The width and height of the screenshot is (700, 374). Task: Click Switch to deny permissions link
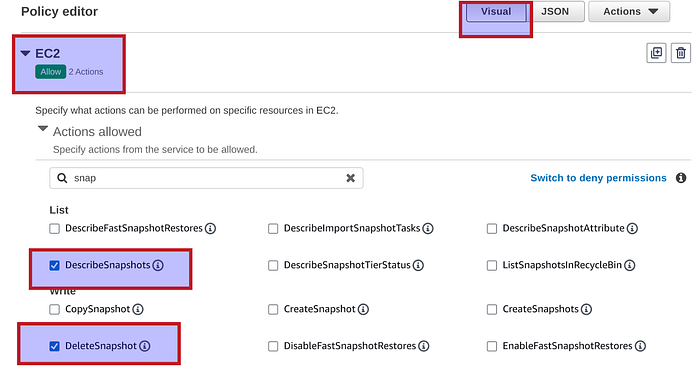pyautogui.click(x=598, y=178)
